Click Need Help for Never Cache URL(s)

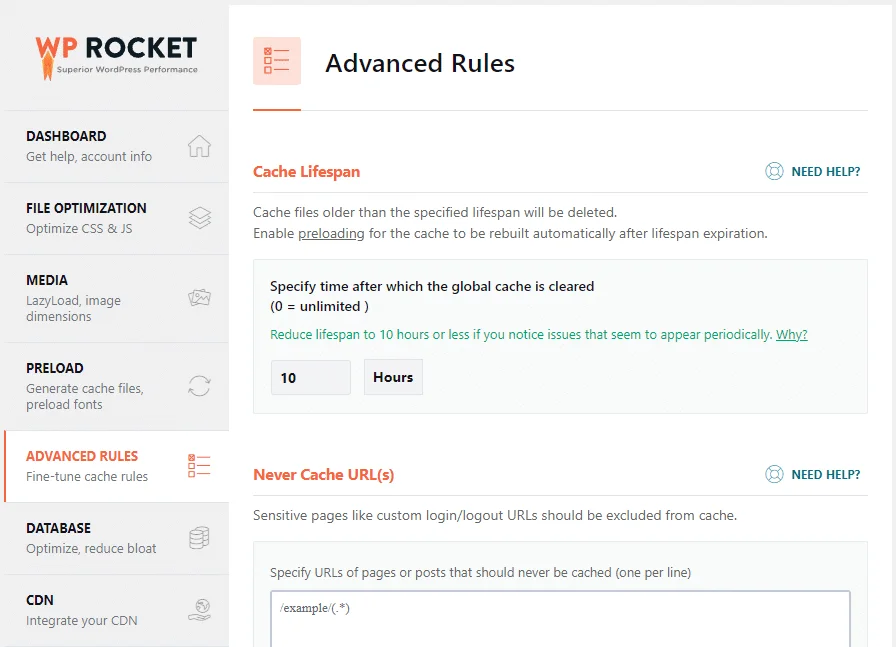click(x=825, y=474)
